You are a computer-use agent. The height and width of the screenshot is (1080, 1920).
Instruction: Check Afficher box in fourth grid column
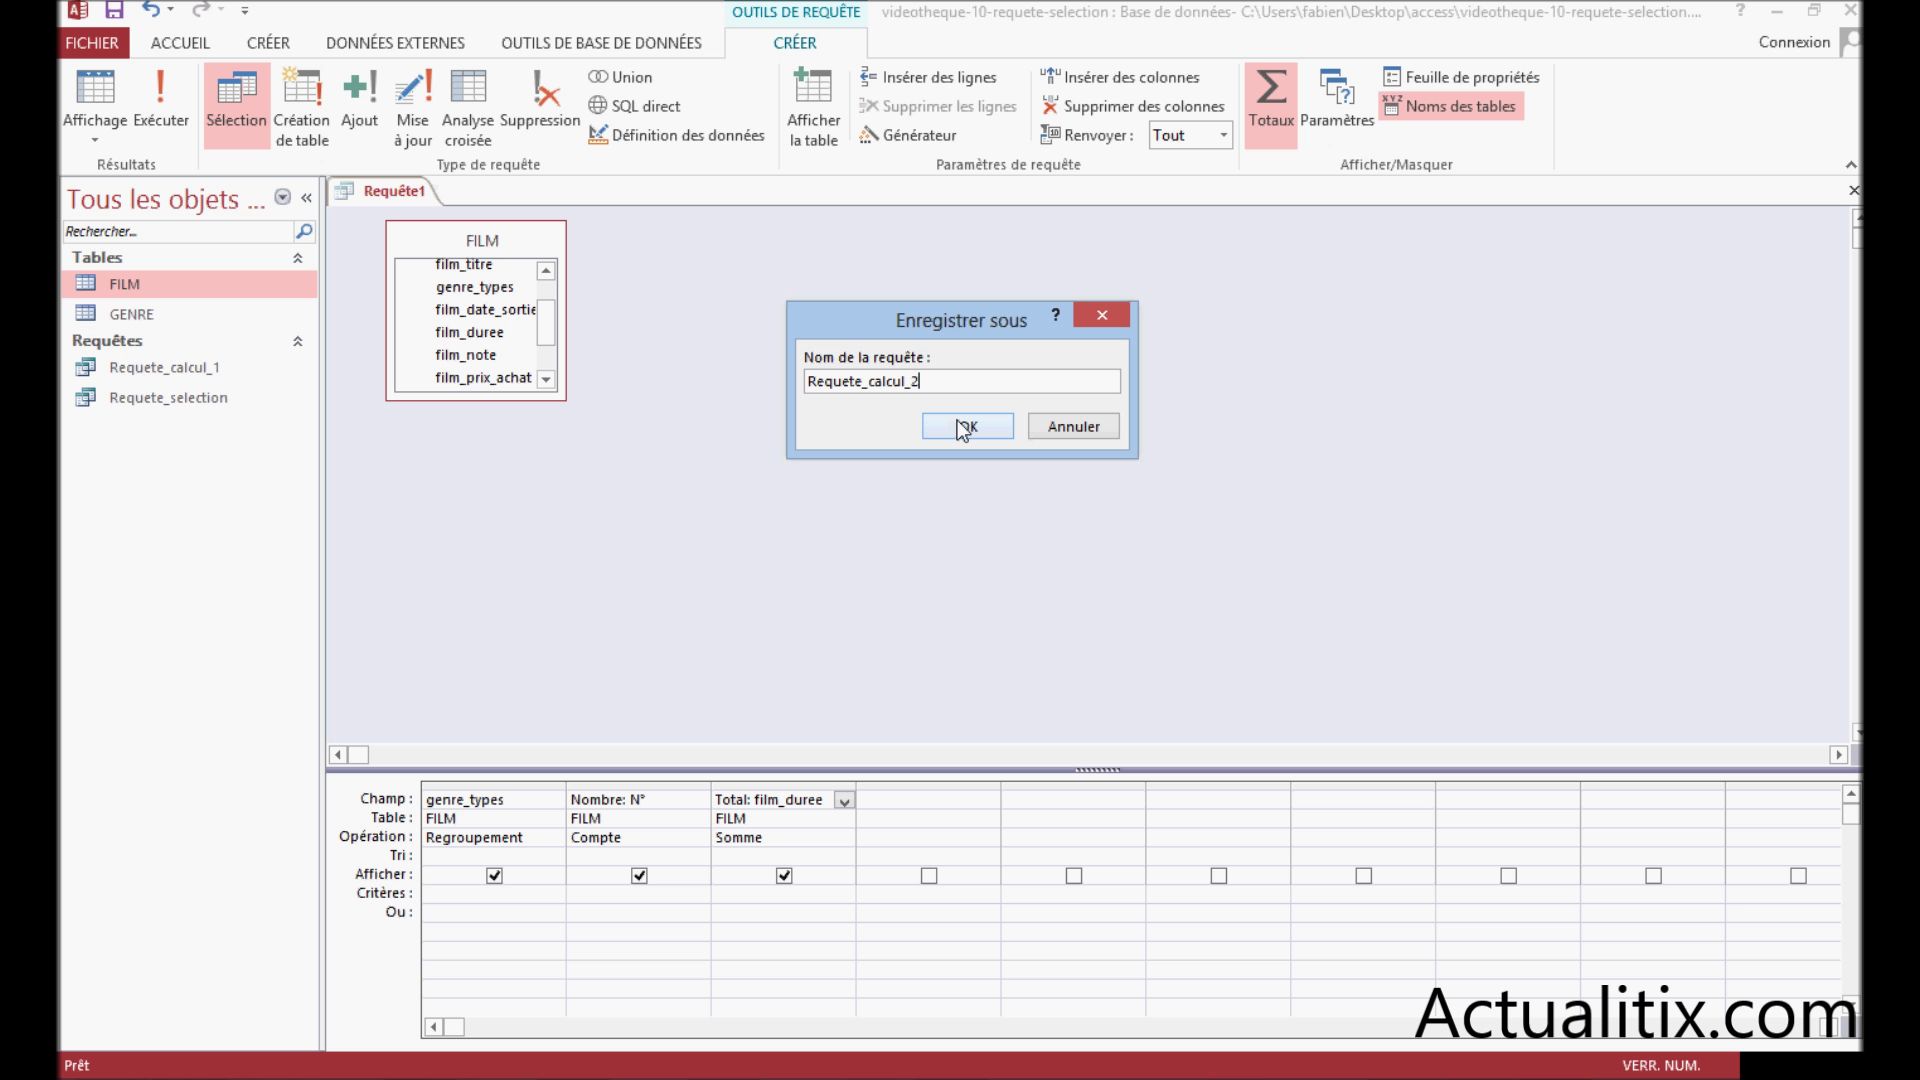pyautogui.click(x=929, y=875)
